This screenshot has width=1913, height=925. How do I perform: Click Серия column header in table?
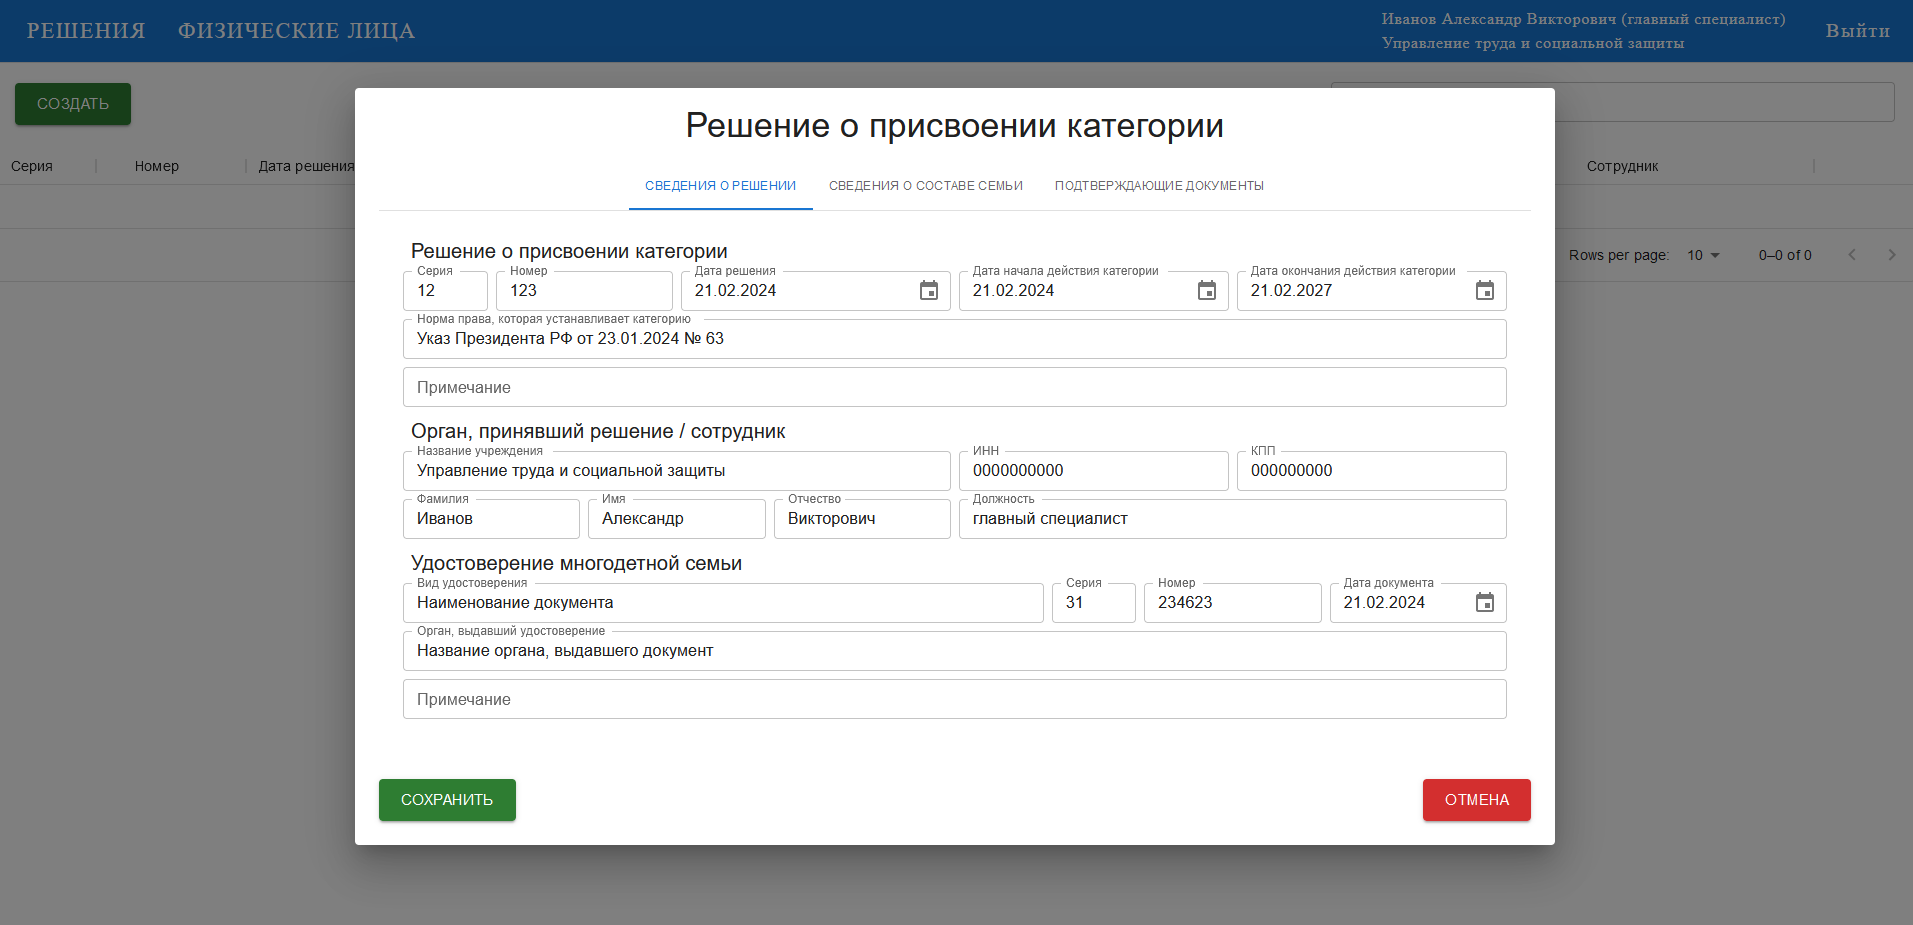32,166
